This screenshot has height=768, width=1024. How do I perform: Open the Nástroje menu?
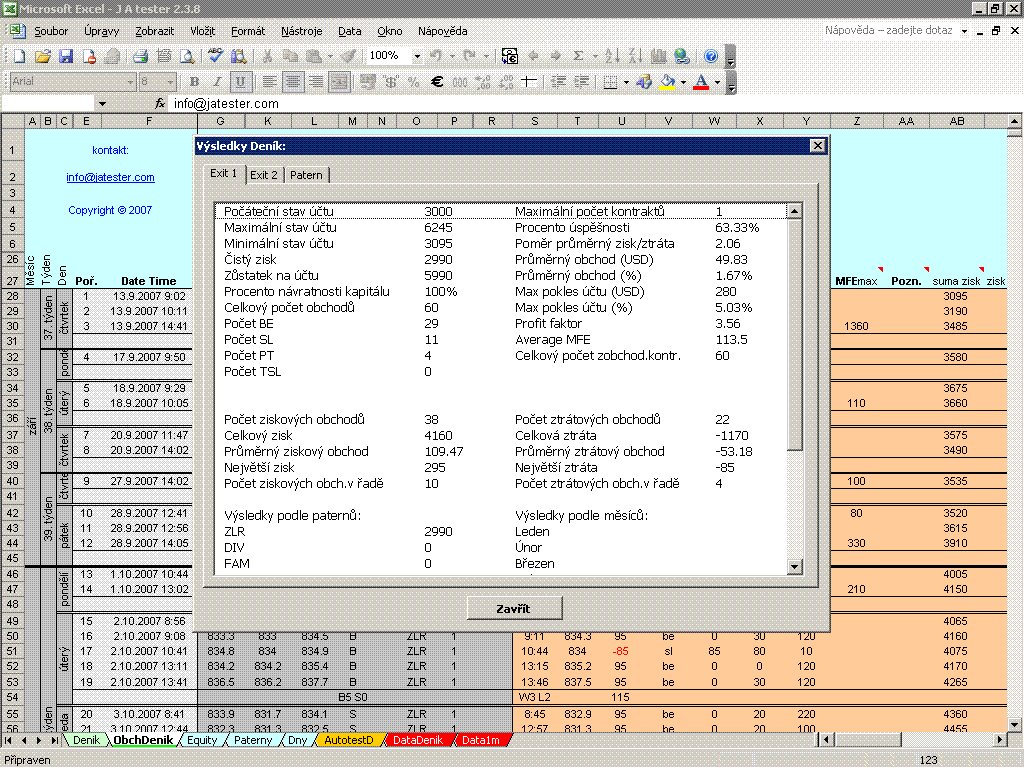[x=301, y=32]
